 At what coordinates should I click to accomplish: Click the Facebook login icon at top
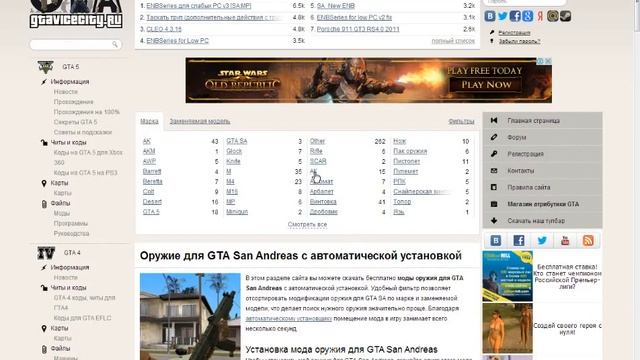click(515, 16)
